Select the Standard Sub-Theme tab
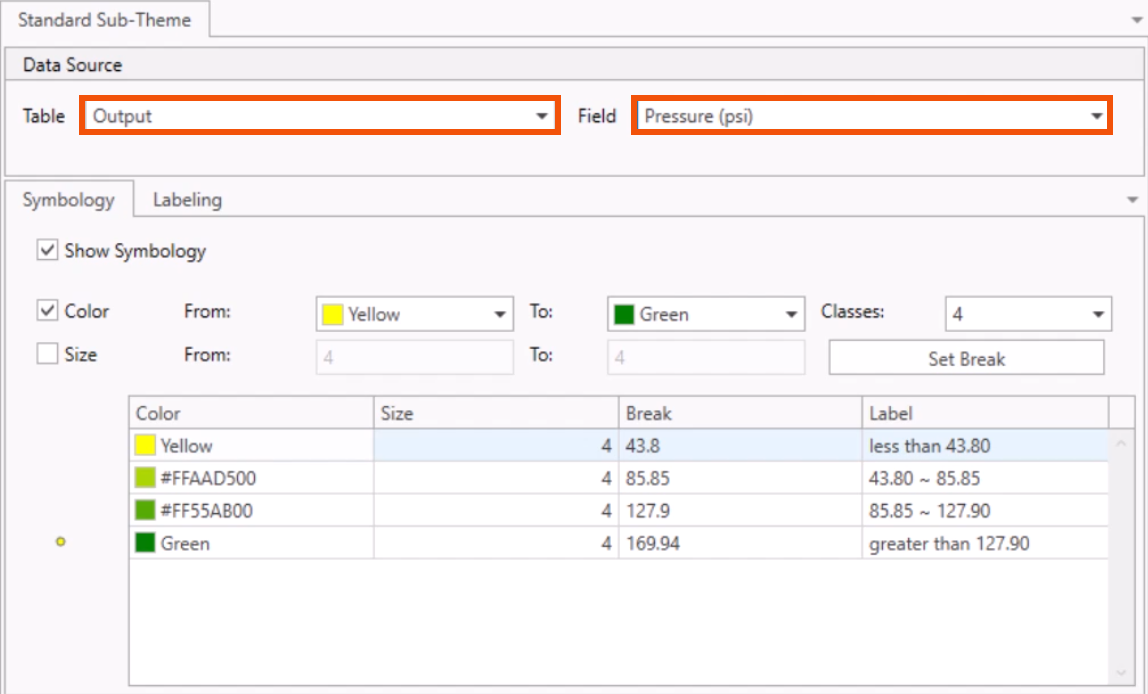The image size is (1148, 694). pos(104,20)
